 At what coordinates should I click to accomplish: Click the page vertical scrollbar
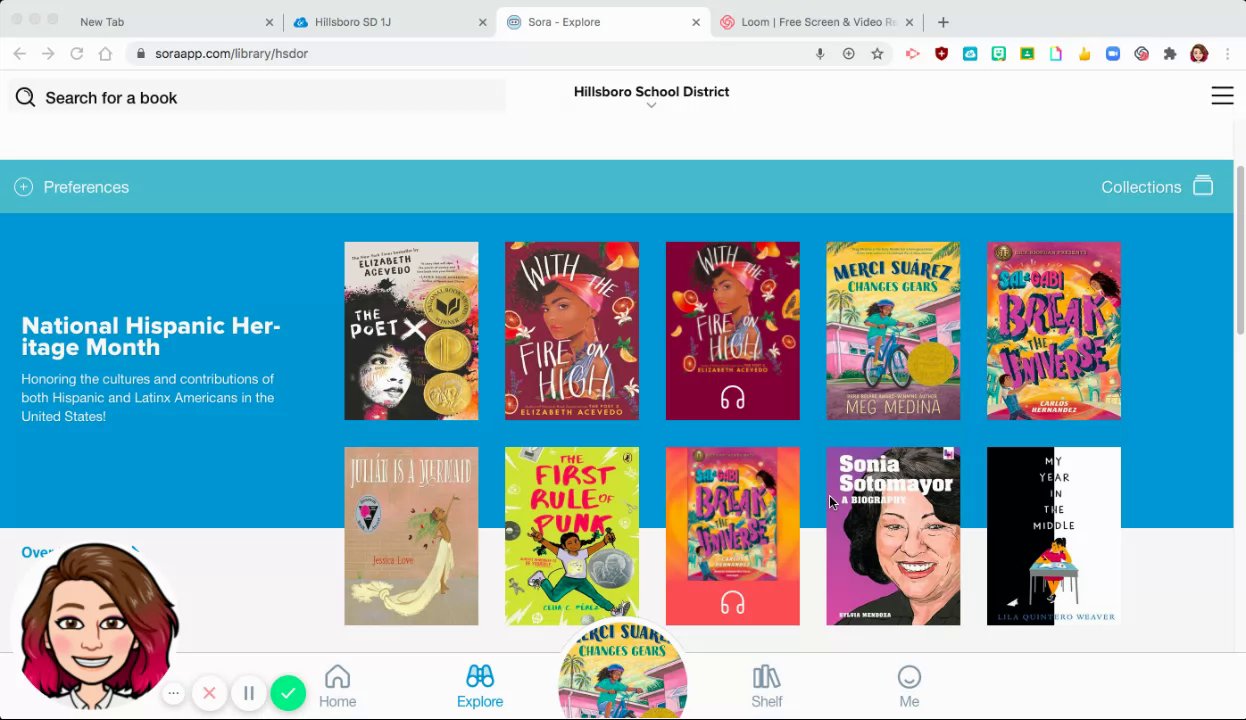[x=1240, y=250]
